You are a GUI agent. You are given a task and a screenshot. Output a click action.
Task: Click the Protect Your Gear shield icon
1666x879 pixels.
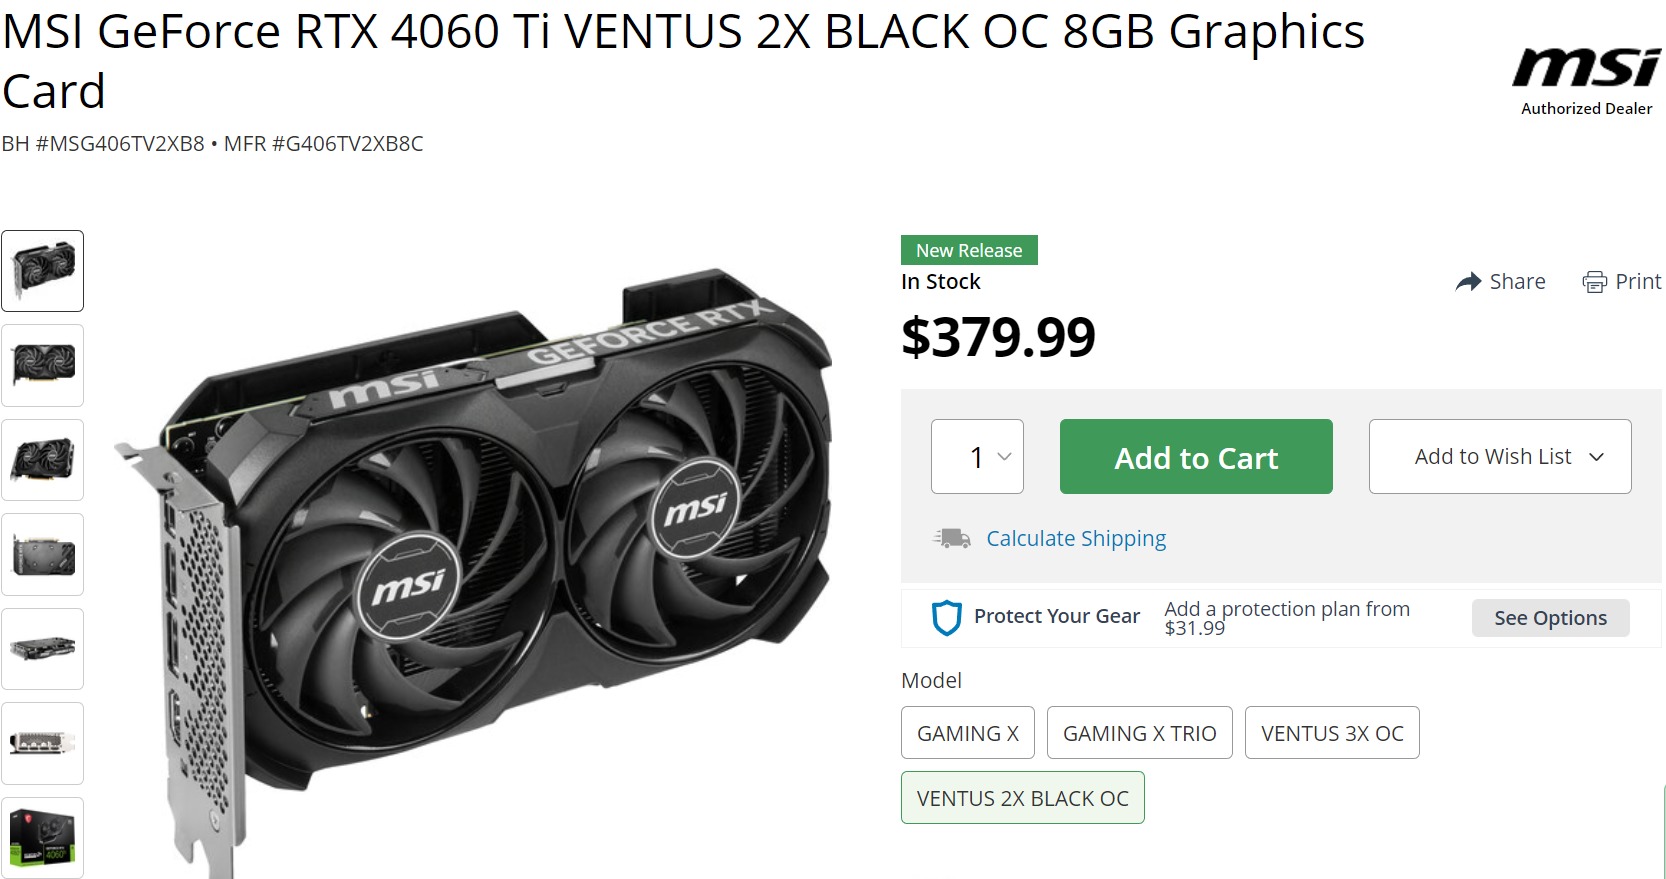(x=946, y=618)
